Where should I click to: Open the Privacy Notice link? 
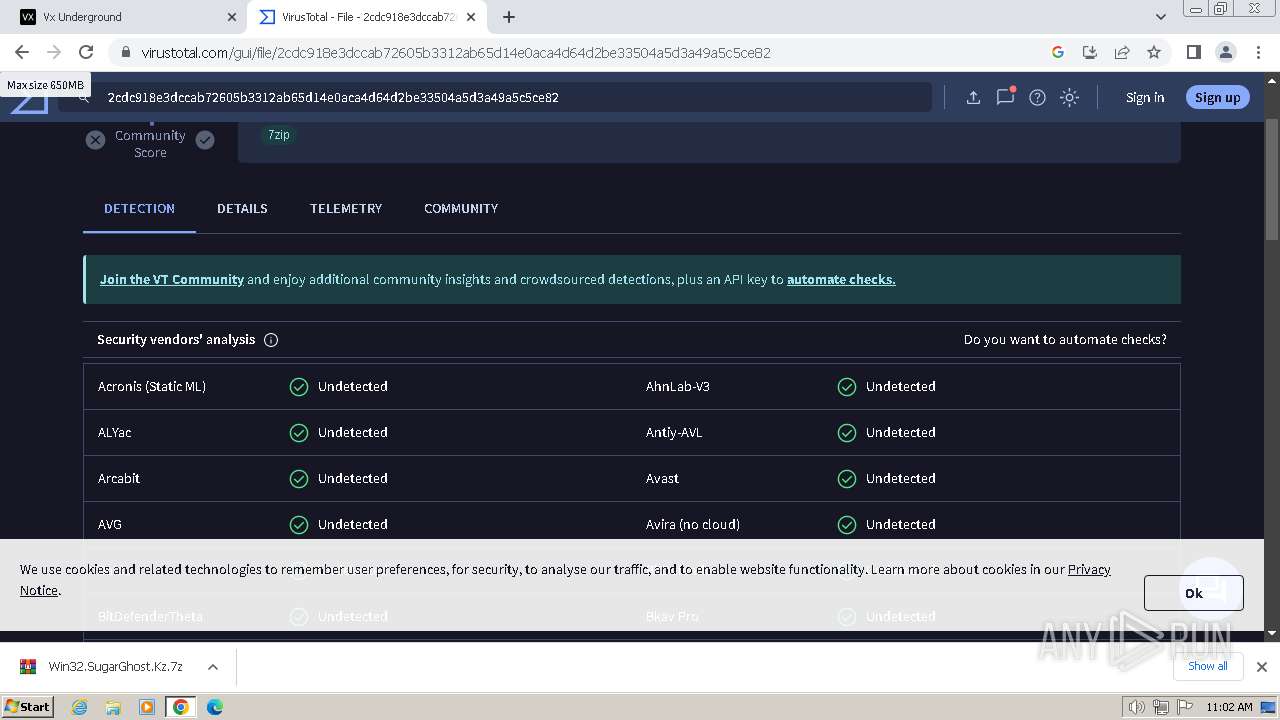click(x=1089, y=569)
